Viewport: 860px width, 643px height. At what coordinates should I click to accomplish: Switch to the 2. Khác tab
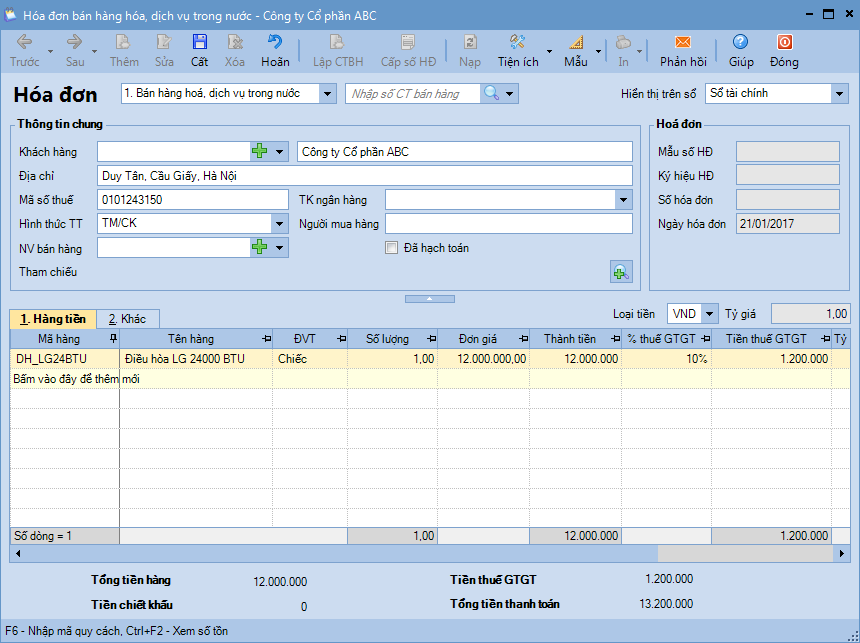127,319
